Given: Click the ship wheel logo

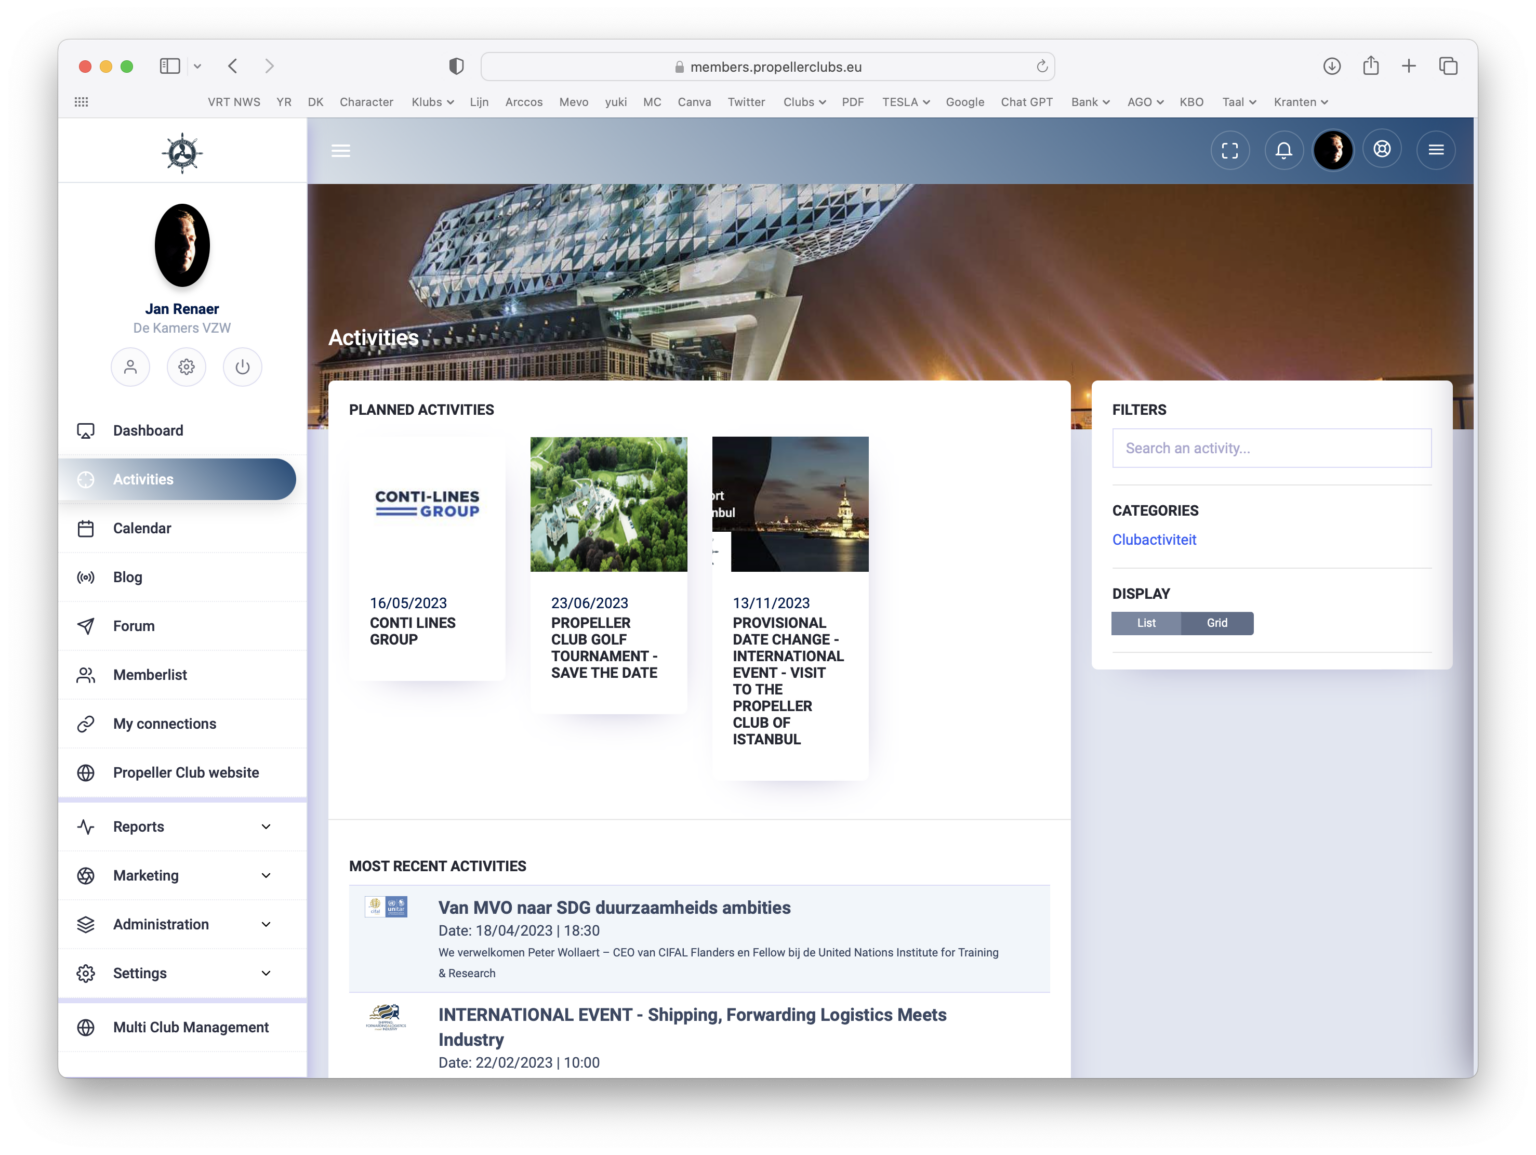Looking at the screenshot, I should (x=182, y=153).
